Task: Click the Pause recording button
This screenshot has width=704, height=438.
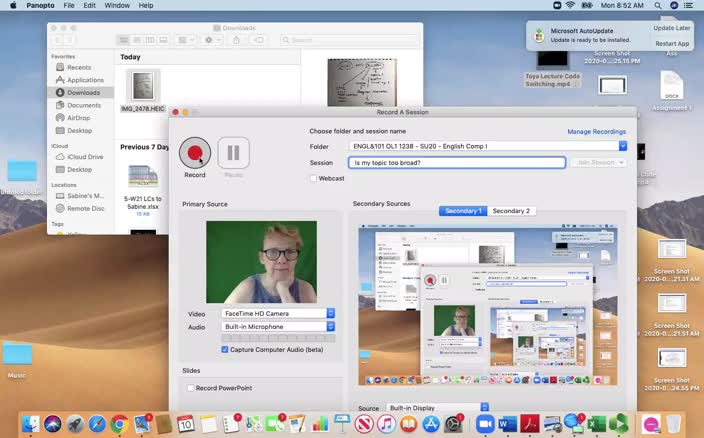Action: tap(233, 153)
